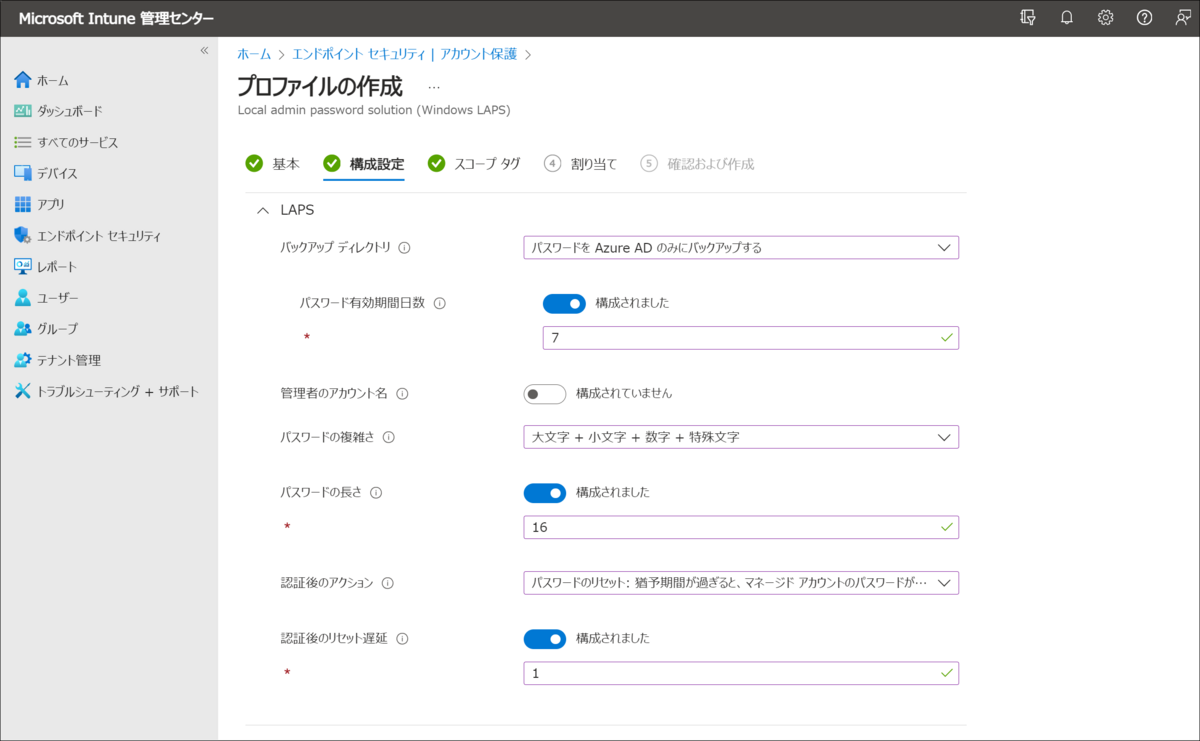Click the アプリ grid icon

pyautogui.click(x=23, y=204)
